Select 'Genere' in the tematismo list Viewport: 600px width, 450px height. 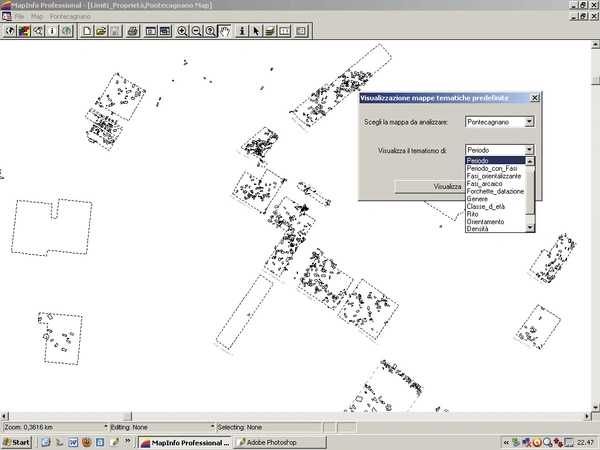coord(478,198)
